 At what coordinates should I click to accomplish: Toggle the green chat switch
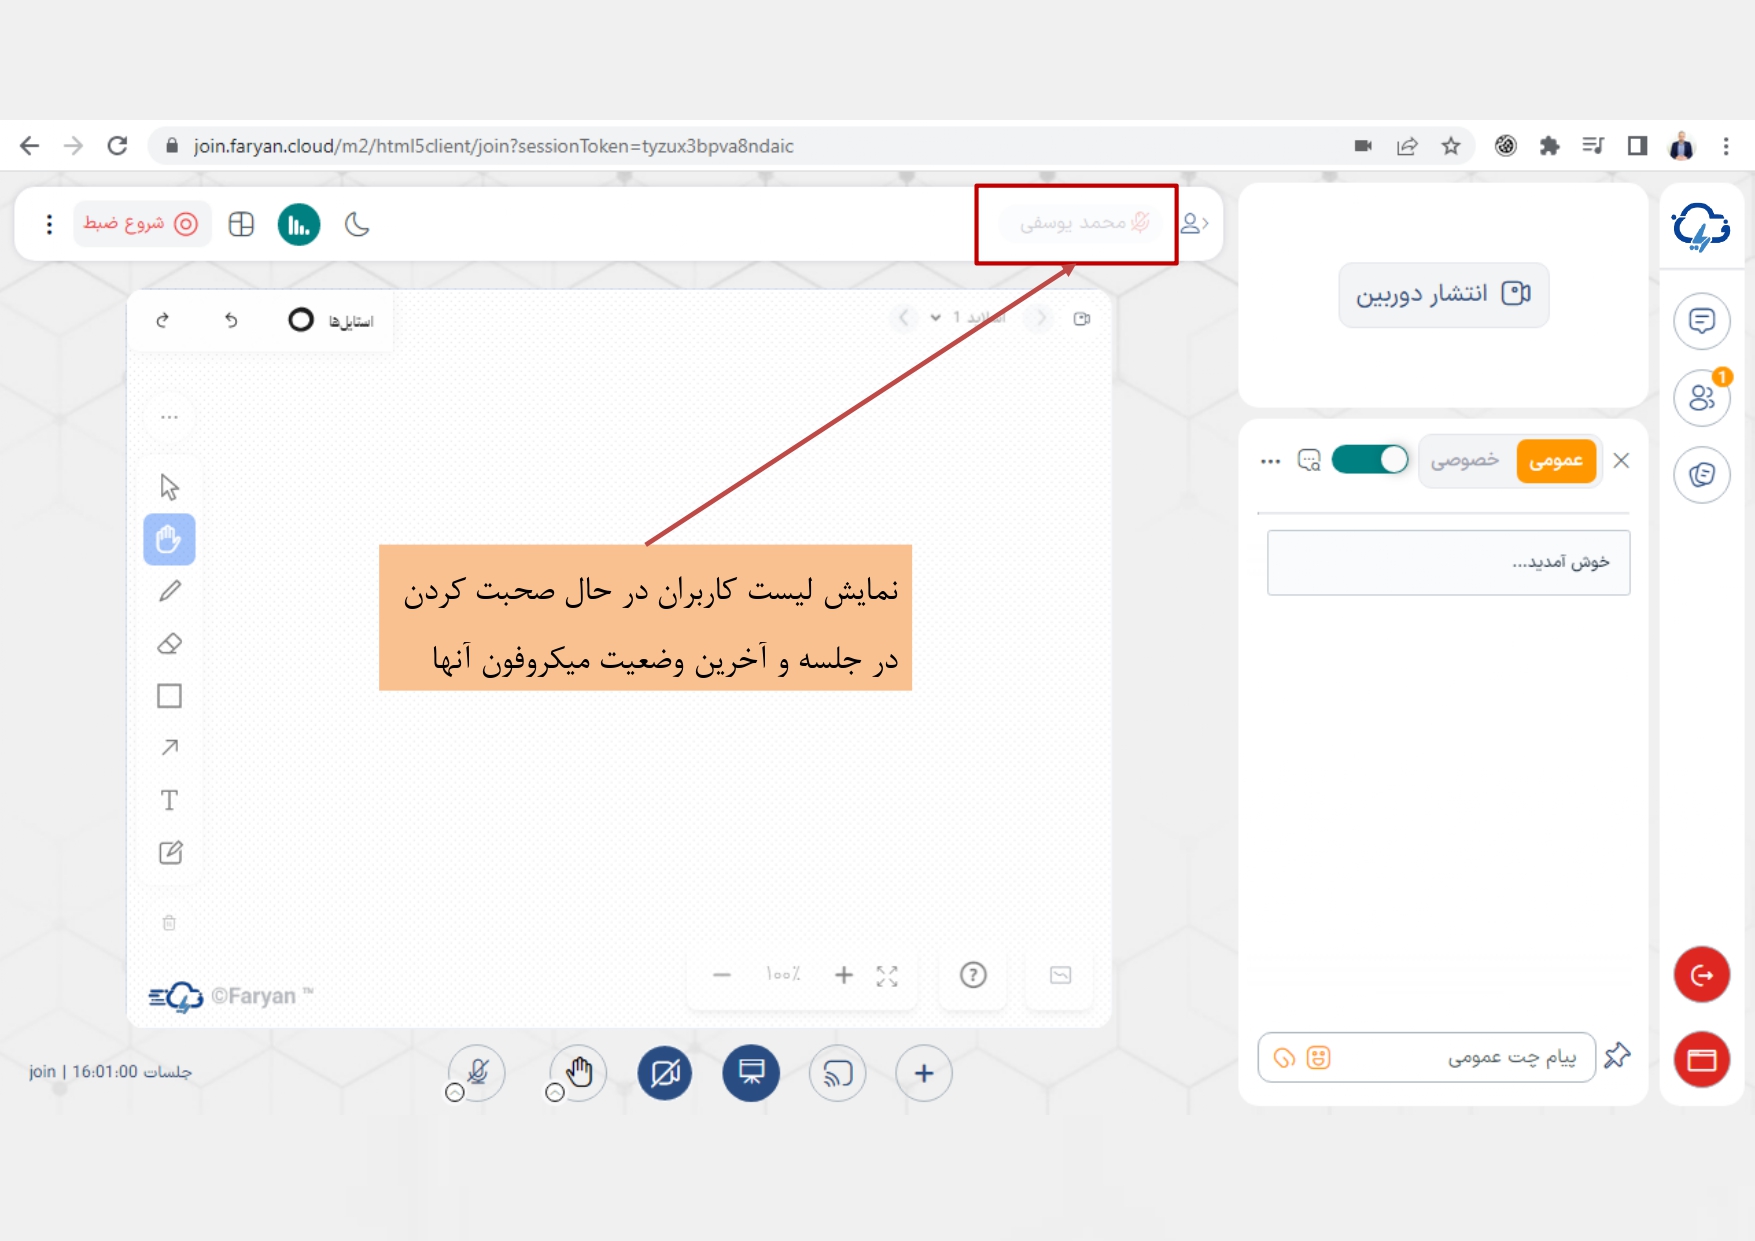[1369, 460]
